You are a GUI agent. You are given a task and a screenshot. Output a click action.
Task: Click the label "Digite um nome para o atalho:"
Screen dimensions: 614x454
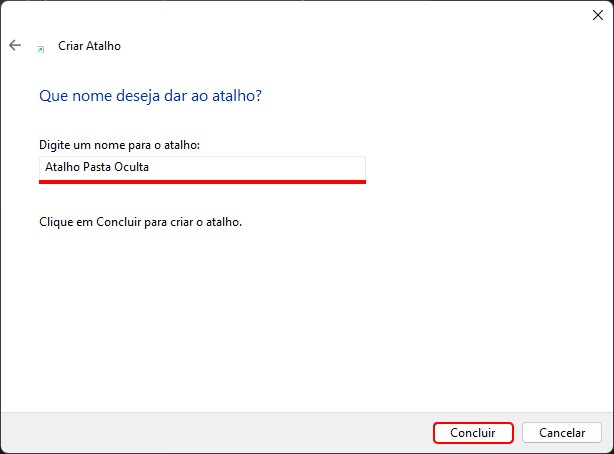(119, 145)
